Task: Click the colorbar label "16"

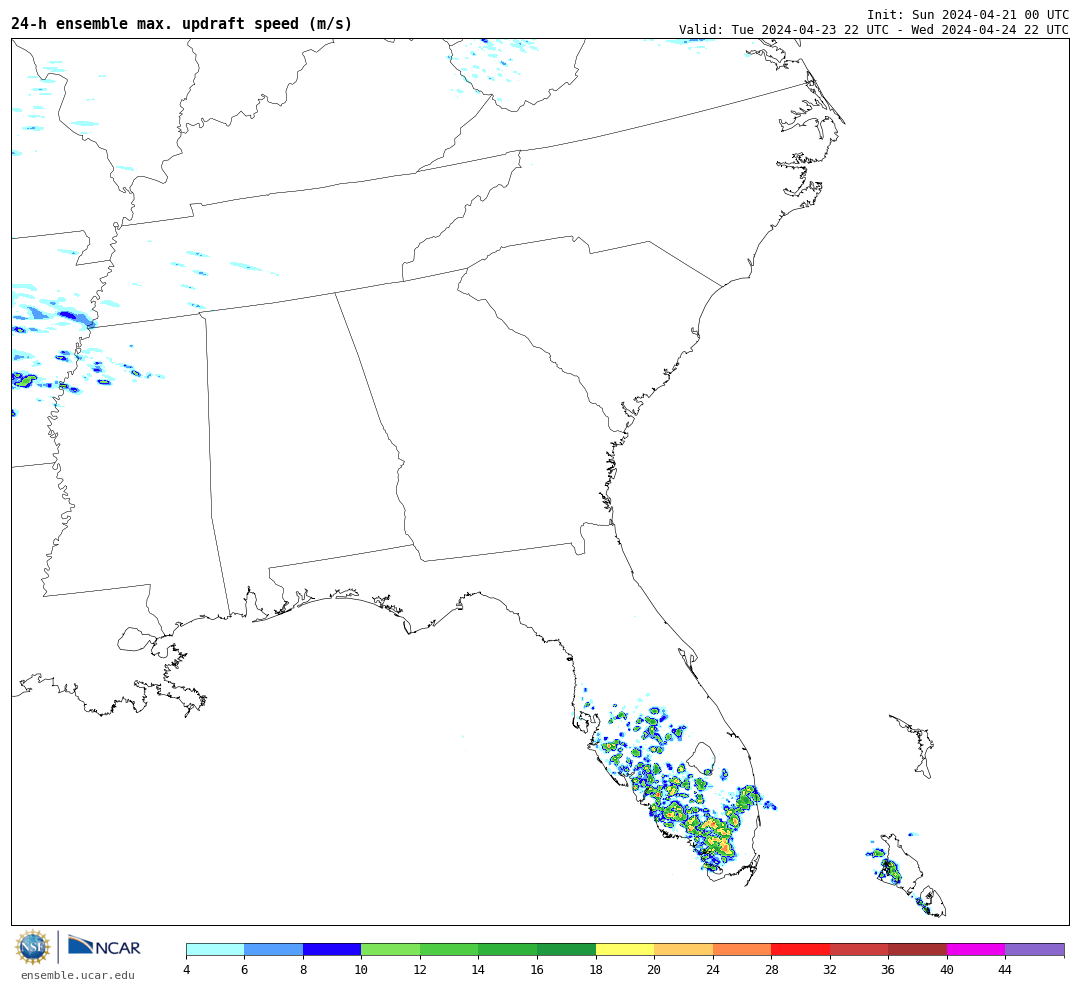Action: pyautogui.click(x=537, y=970)
